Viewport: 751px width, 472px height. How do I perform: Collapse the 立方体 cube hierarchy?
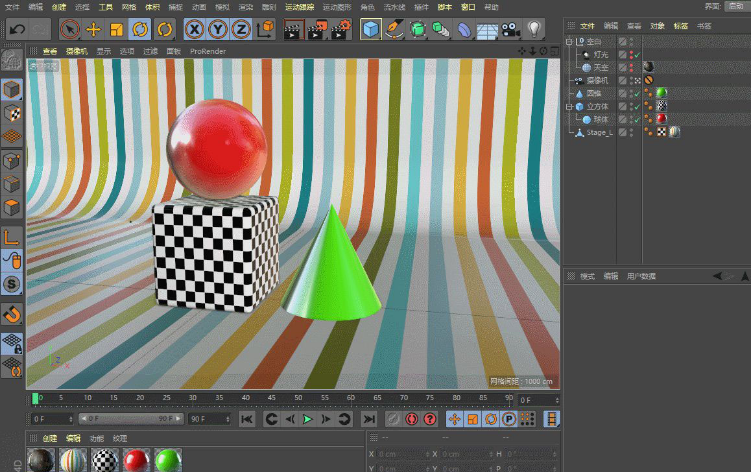coord(569,106)
